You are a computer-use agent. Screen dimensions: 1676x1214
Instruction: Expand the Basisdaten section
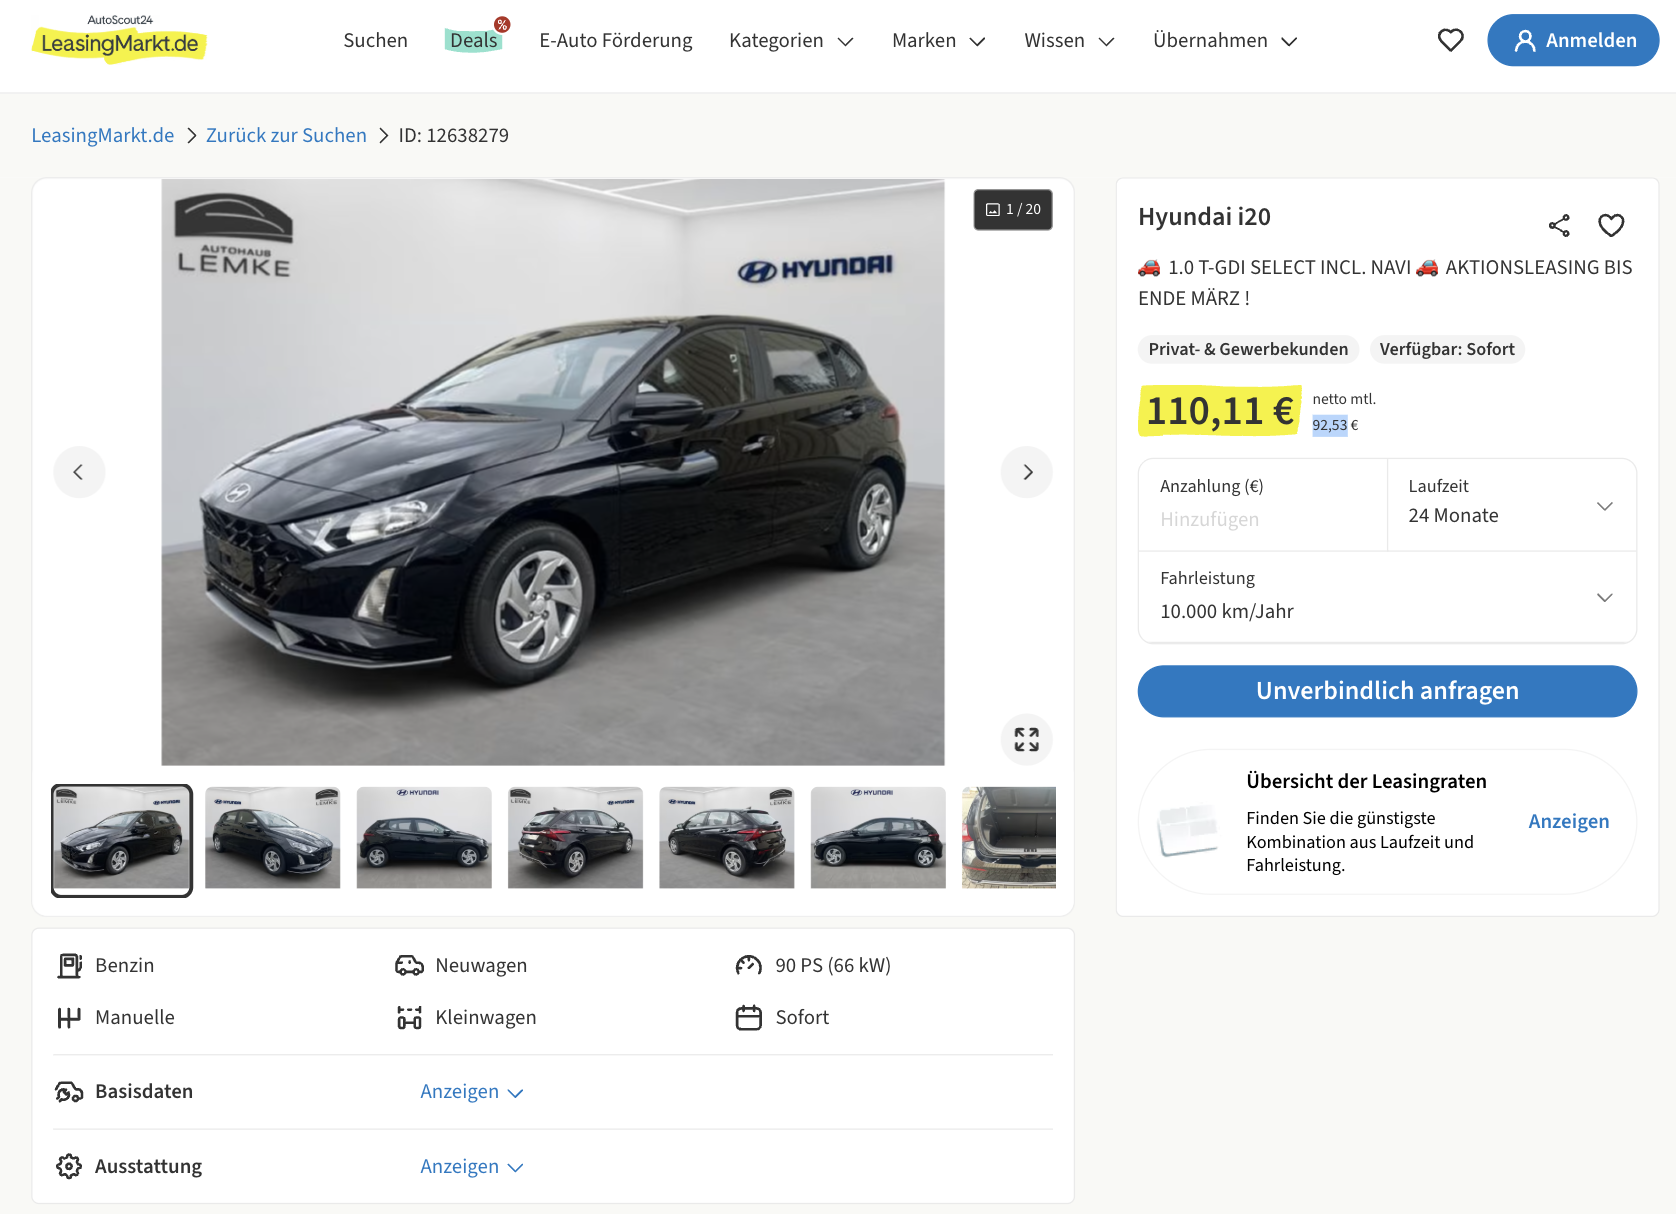click(471, 1092)
